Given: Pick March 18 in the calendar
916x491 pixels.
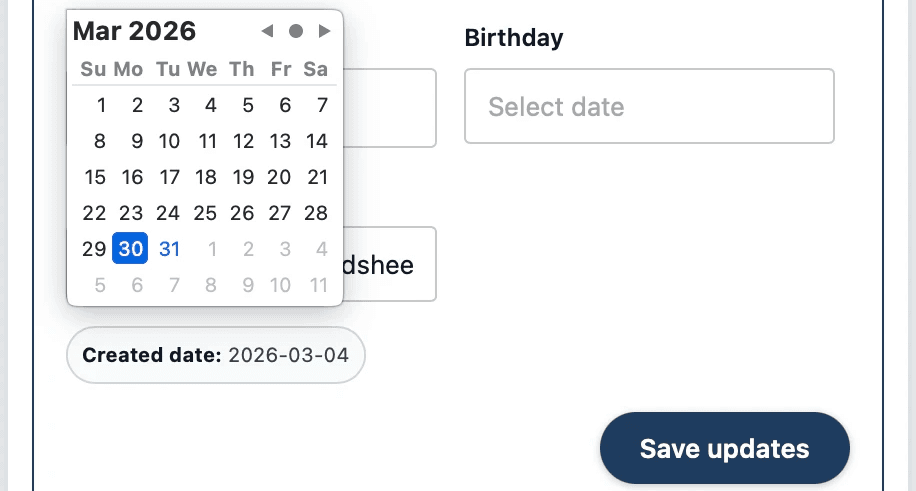Looking at the screenshot, I should click(x=206, y=177).
